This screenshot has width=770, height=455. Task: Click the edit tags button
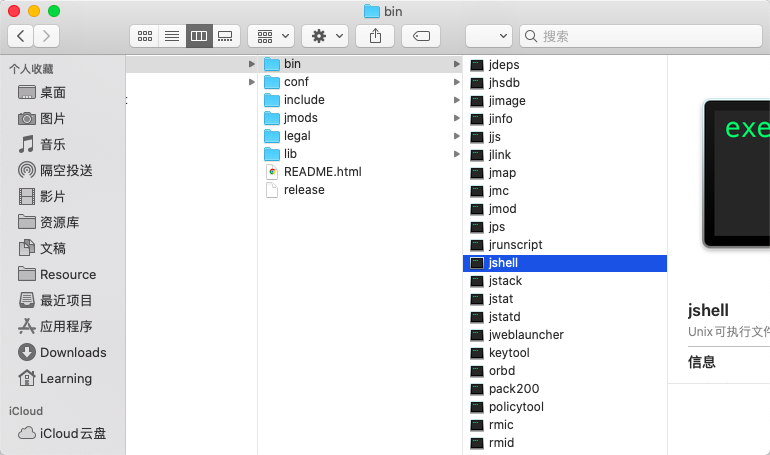pyautogui.click(x=421, y=36)
